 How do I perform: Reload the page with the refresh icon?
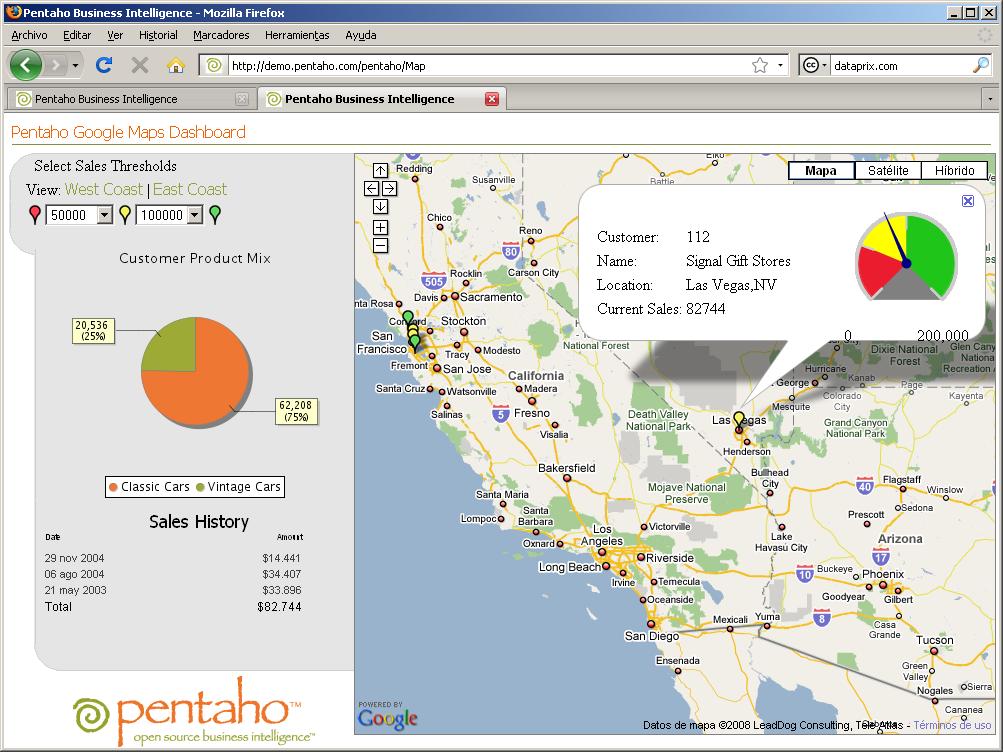pyautogui.click(x=104, y=64)
